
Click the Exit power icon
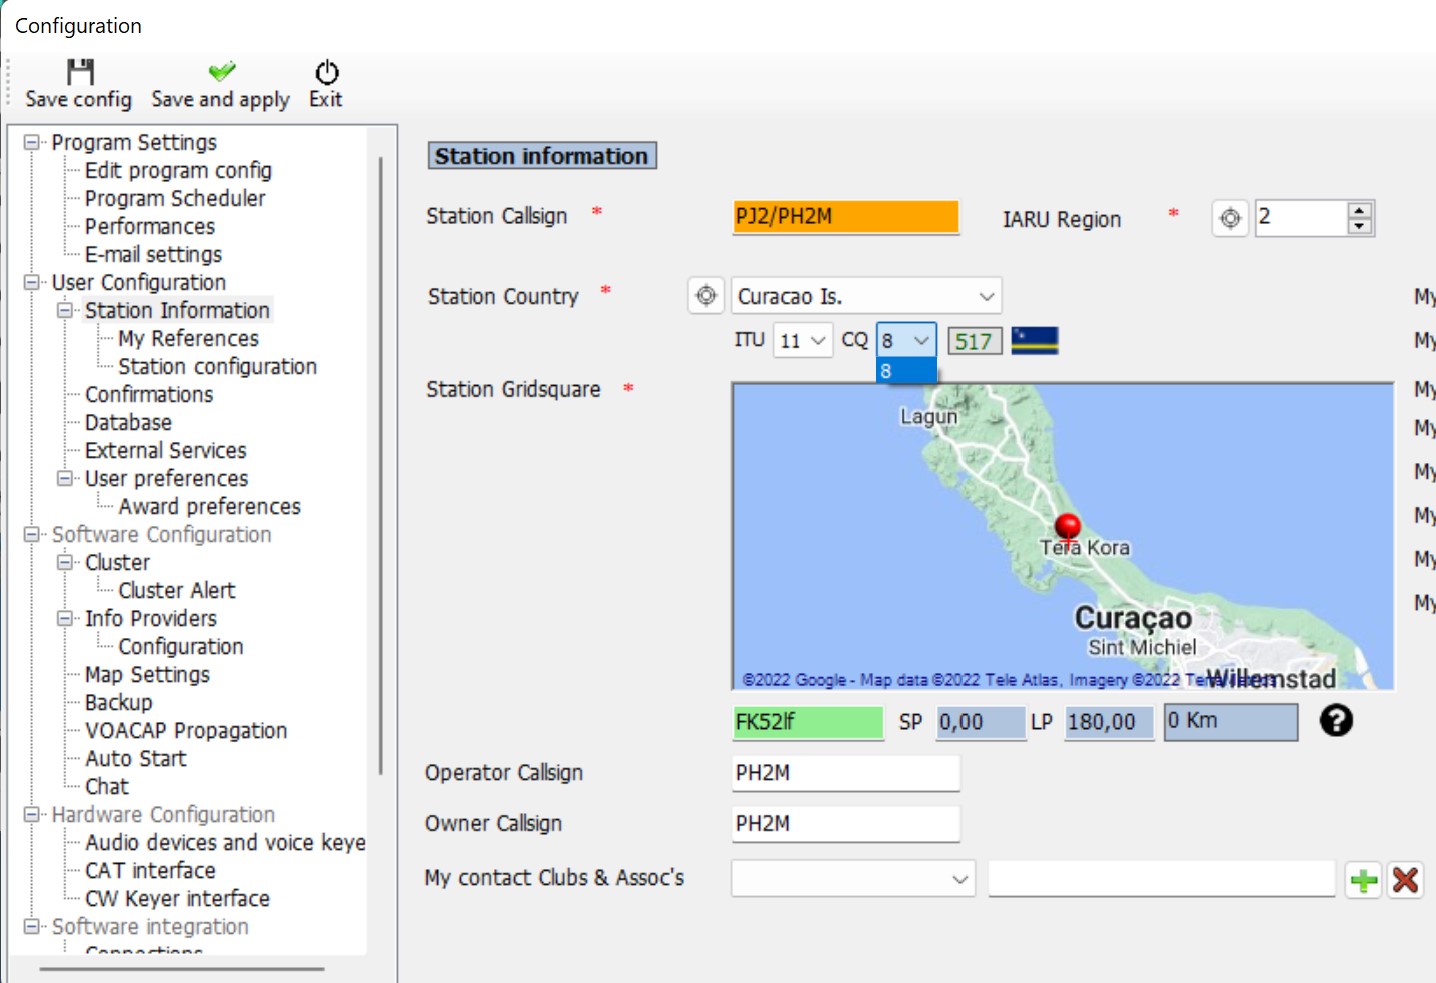326,72
